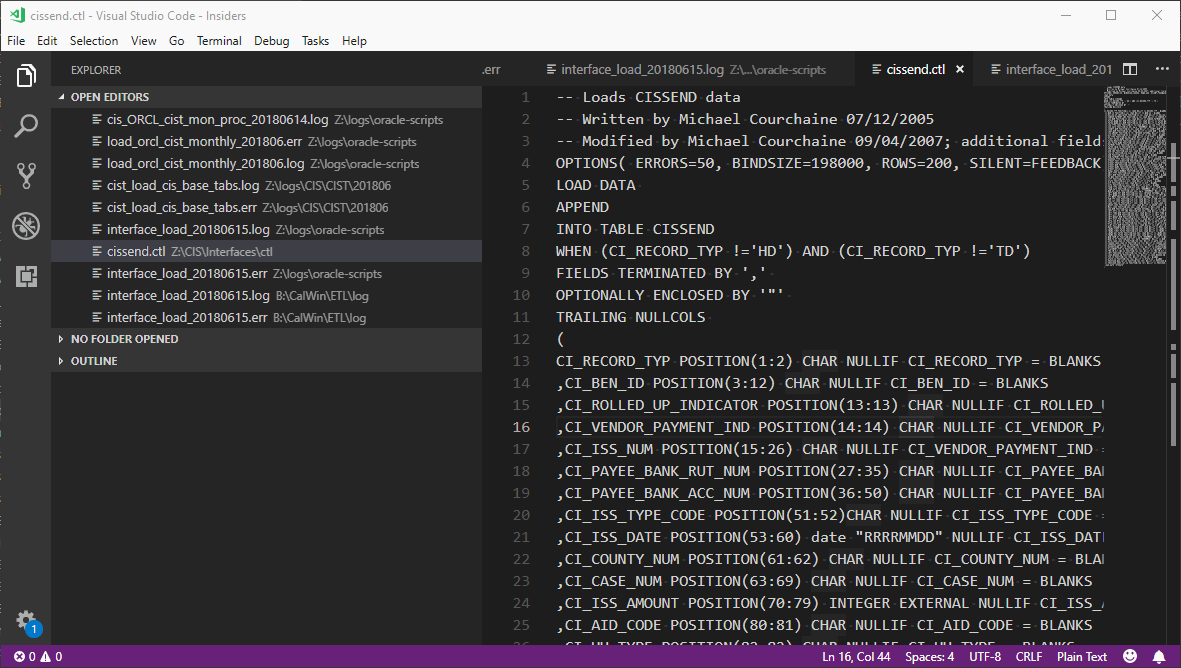Open the Terminal menu
This screenshot has width=1181, height=668.
click(218, 40)
